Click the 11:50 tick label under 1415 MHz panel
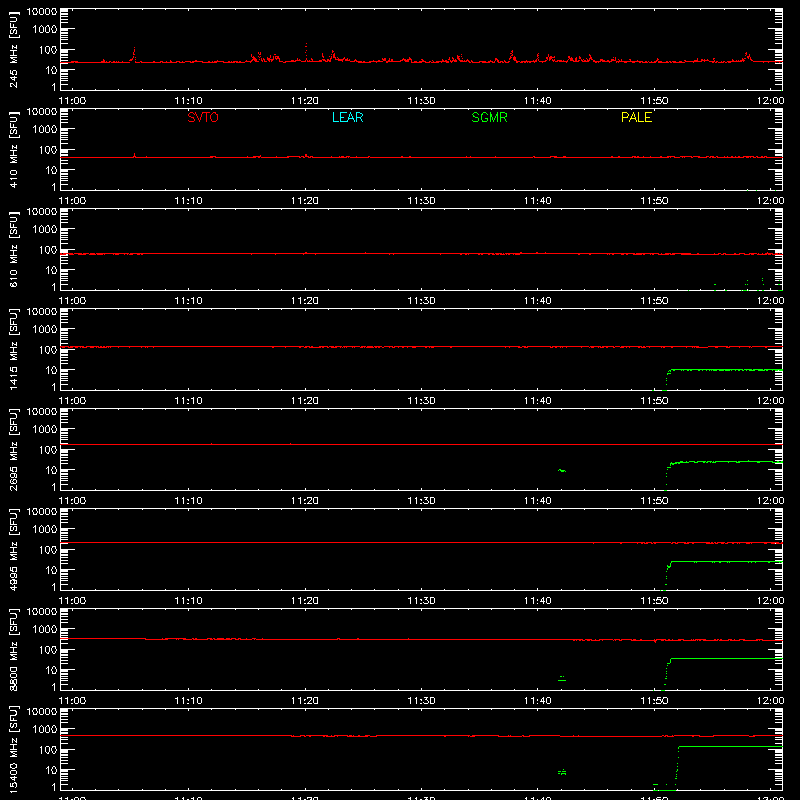800x800 pixels. click(x=654, y=401)
